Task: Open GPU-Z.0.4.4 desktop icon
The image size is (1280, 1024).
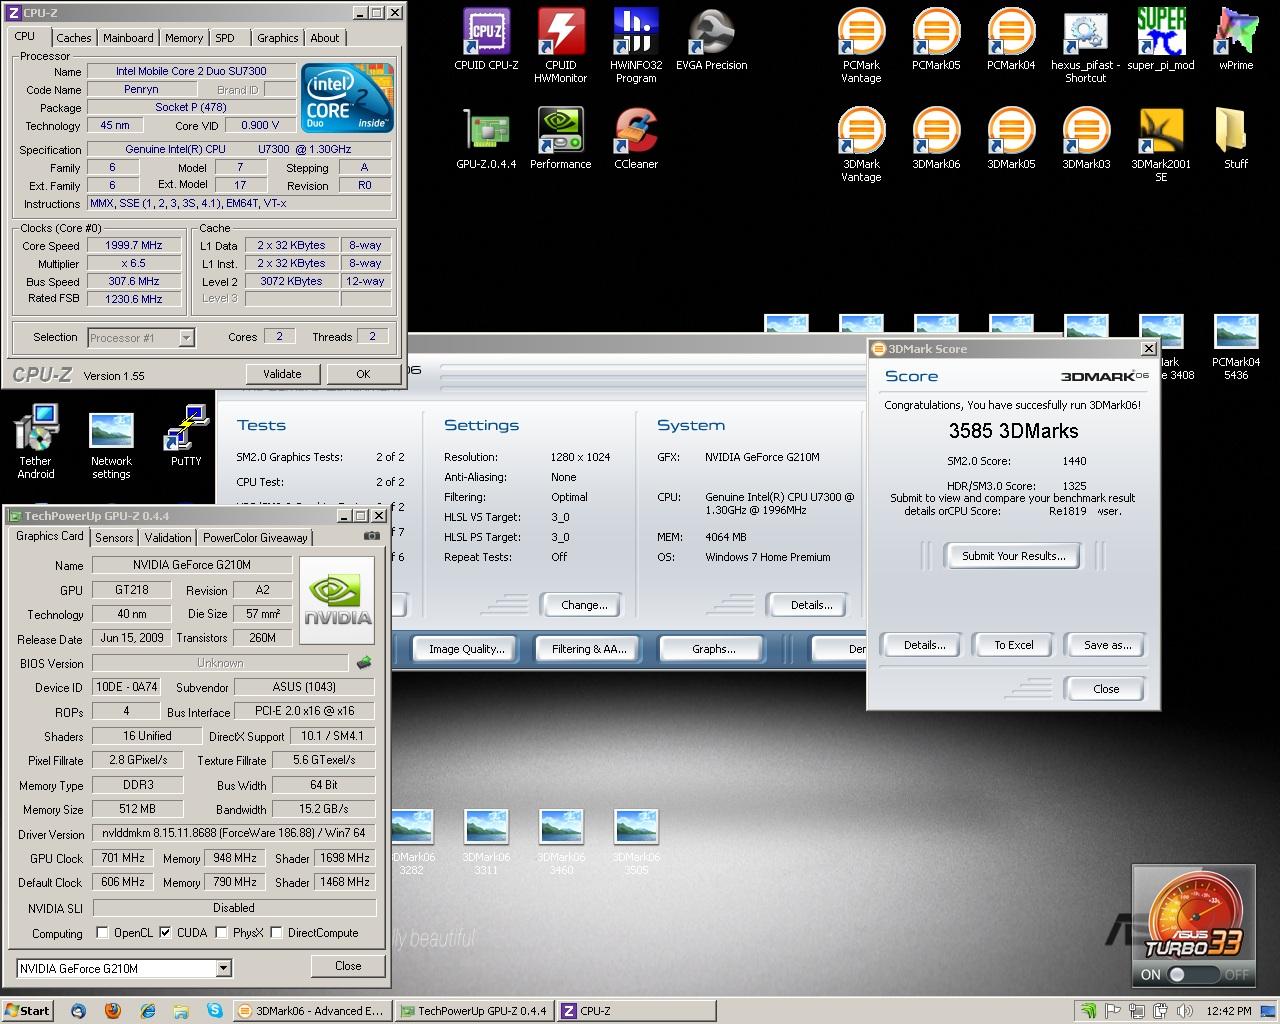Action: 486,139
